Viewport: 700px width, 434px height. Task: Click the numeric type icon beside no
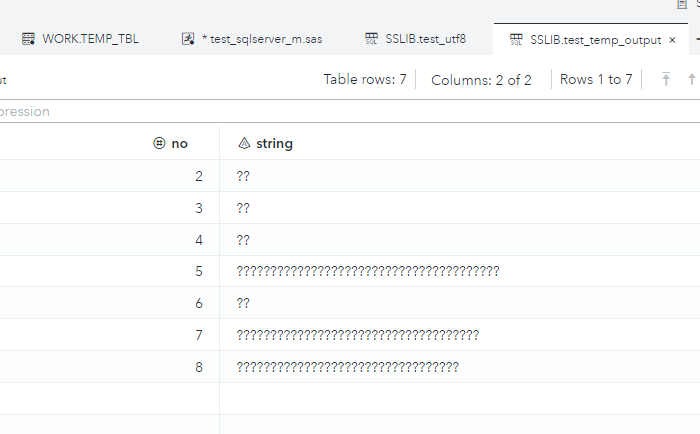[158, 144]
